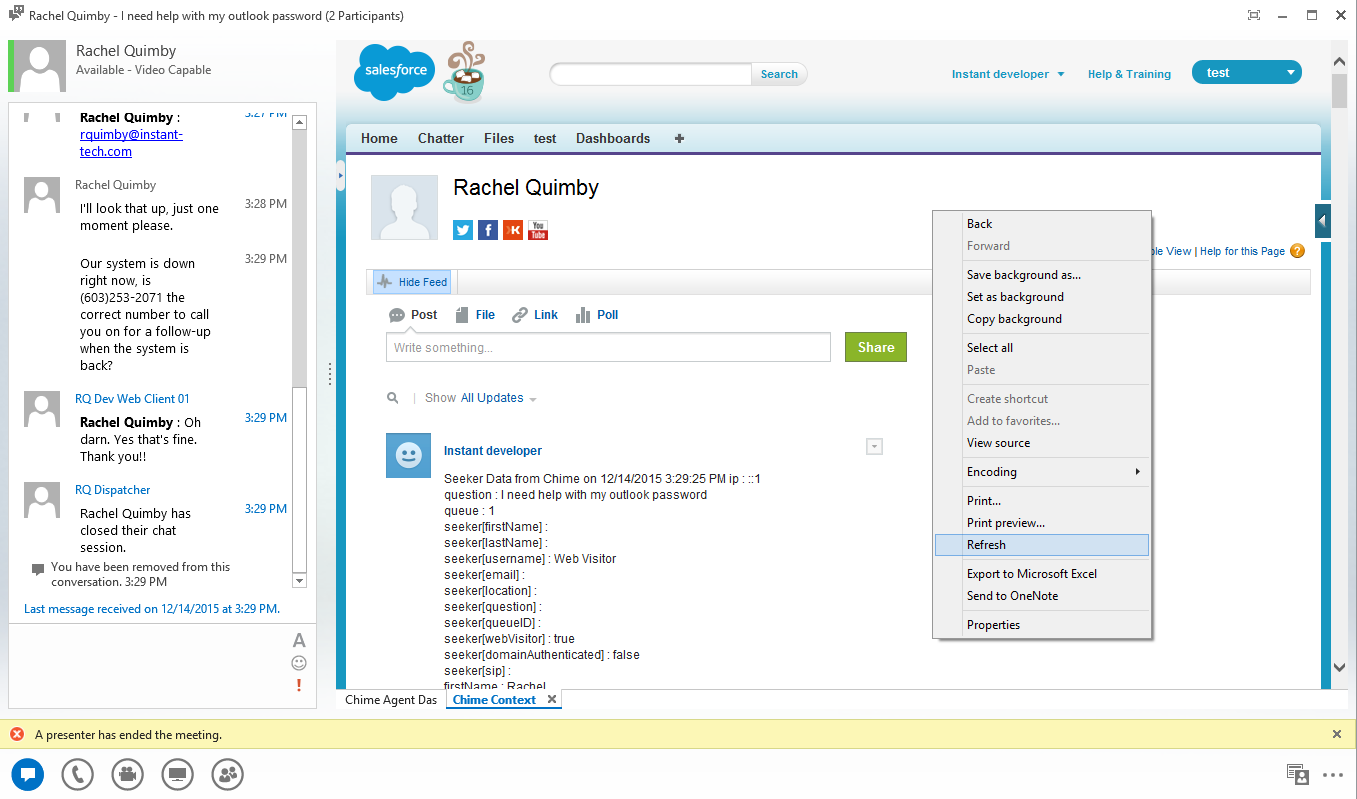The image size is (1357, 799).
Task: Click the Twitter icon under Rachel Quimby
Action: coord(463,230)
